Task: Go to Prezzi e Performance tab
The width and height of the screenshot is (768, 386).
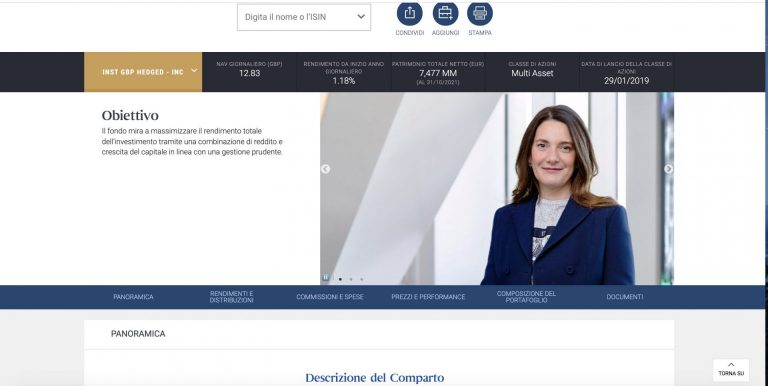Action: click(428, 297)
